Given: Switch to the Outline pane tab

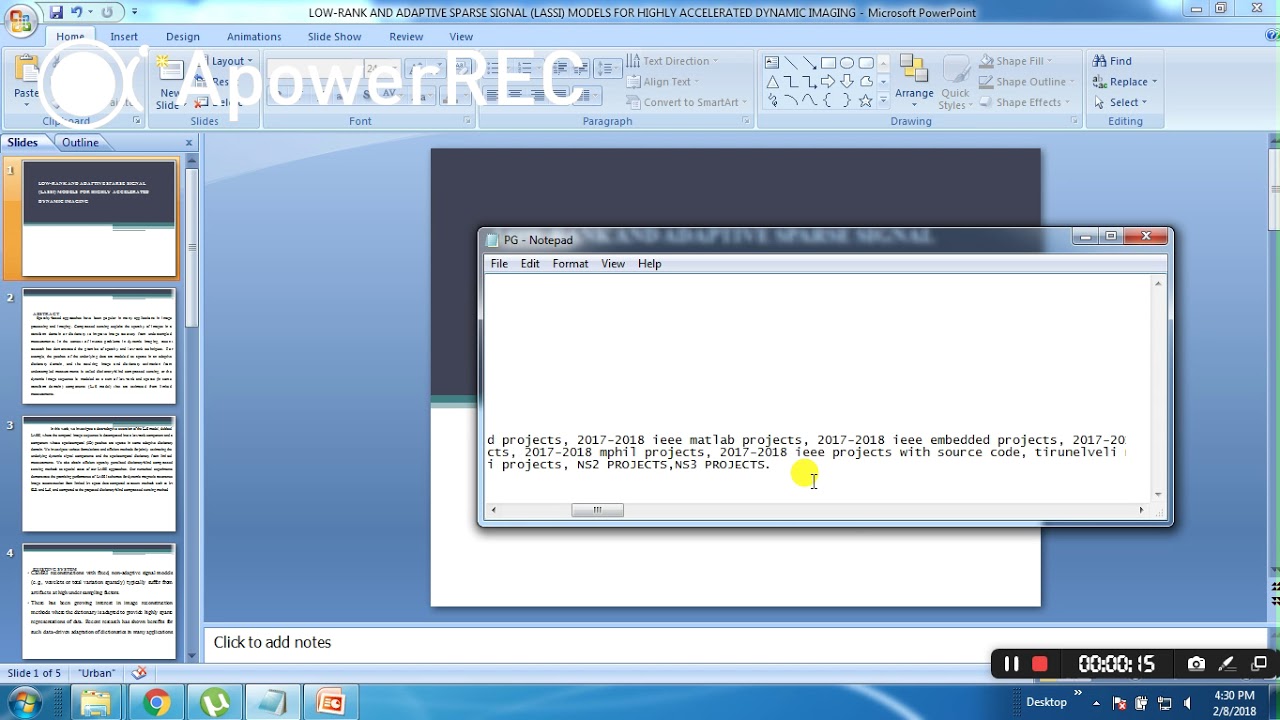Looking at the screenshot, I should click(80, 143).
